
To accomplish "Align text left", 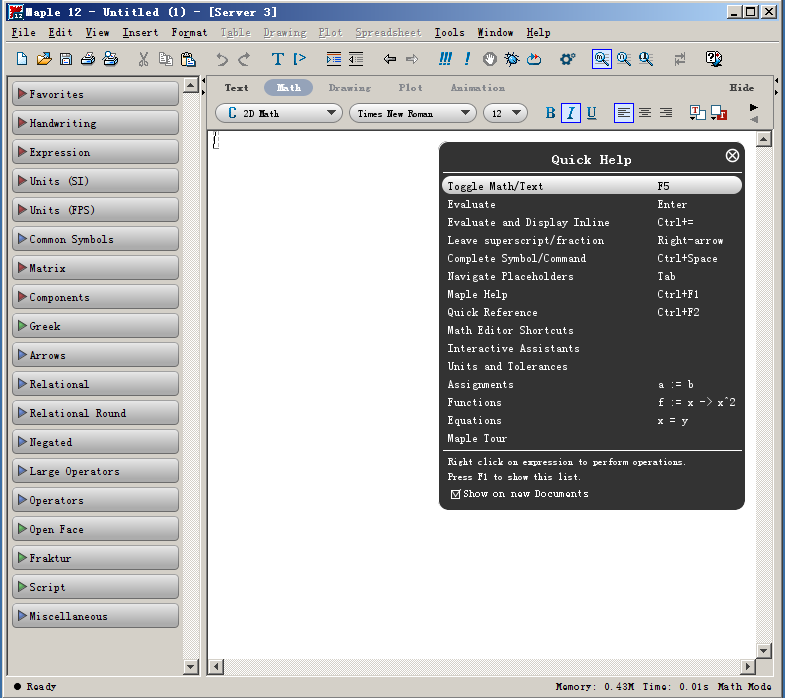I will (x=624, y=113).
